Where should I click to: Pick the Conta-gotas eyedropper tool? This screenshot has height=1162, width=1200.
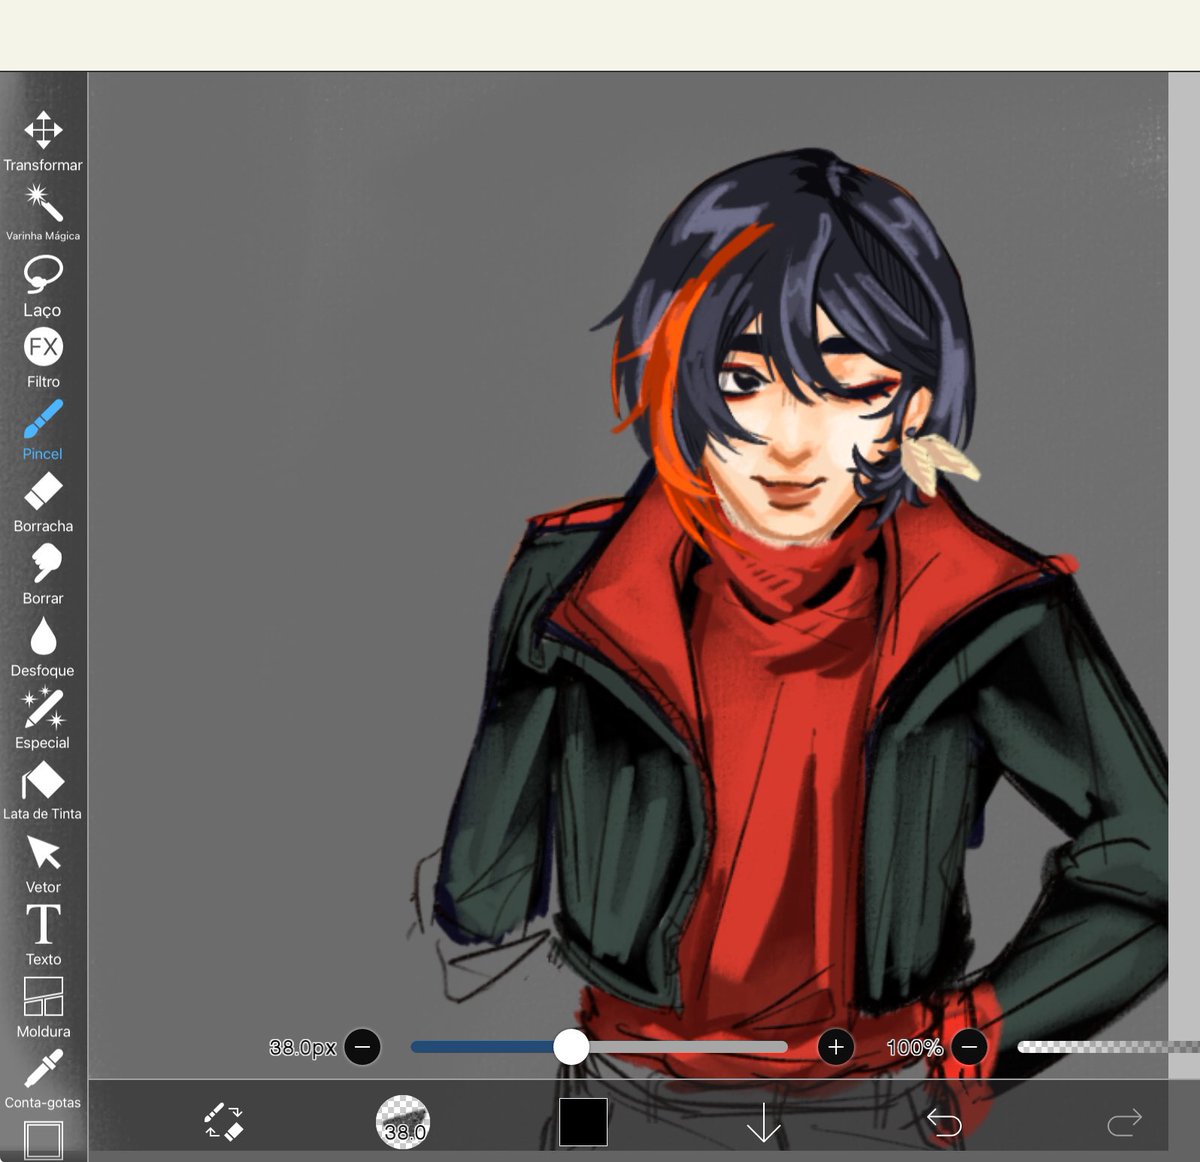[x=43, y=1079]
